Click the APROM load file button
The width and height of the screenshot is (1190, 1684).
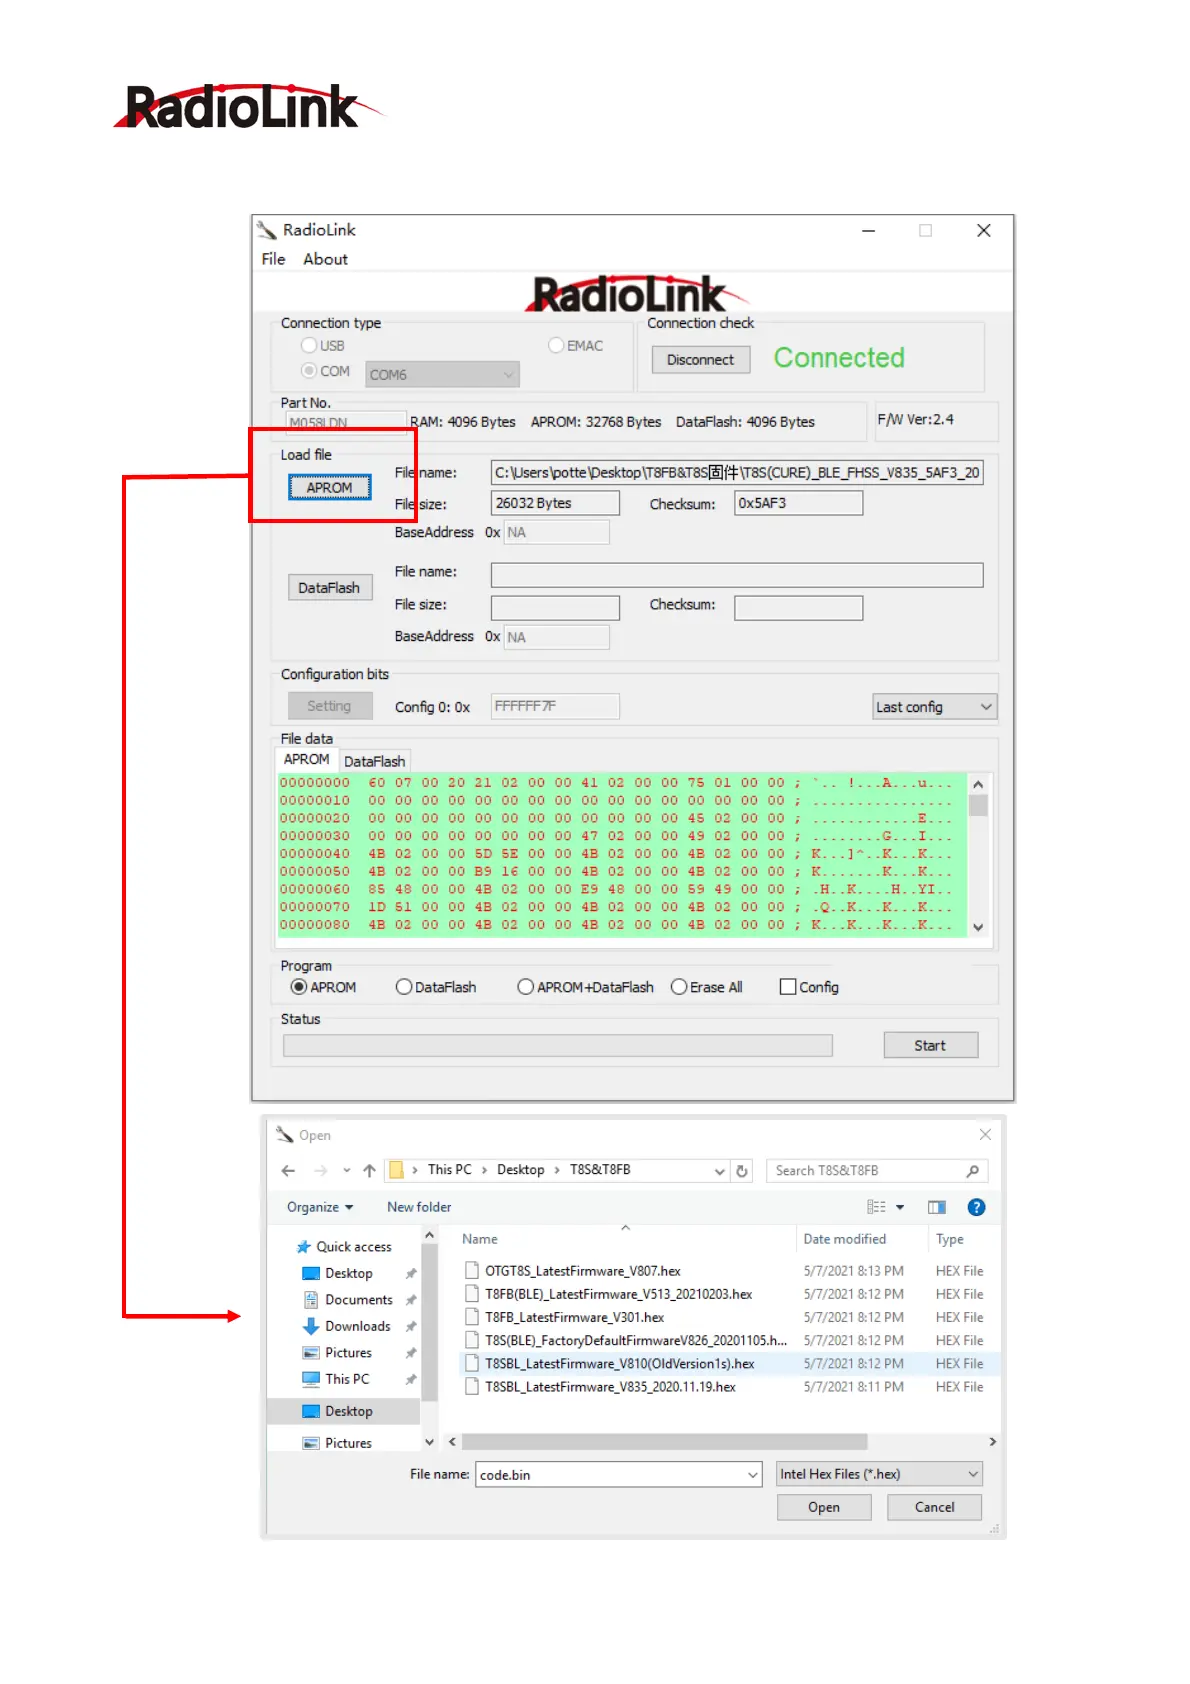point(330,487)
